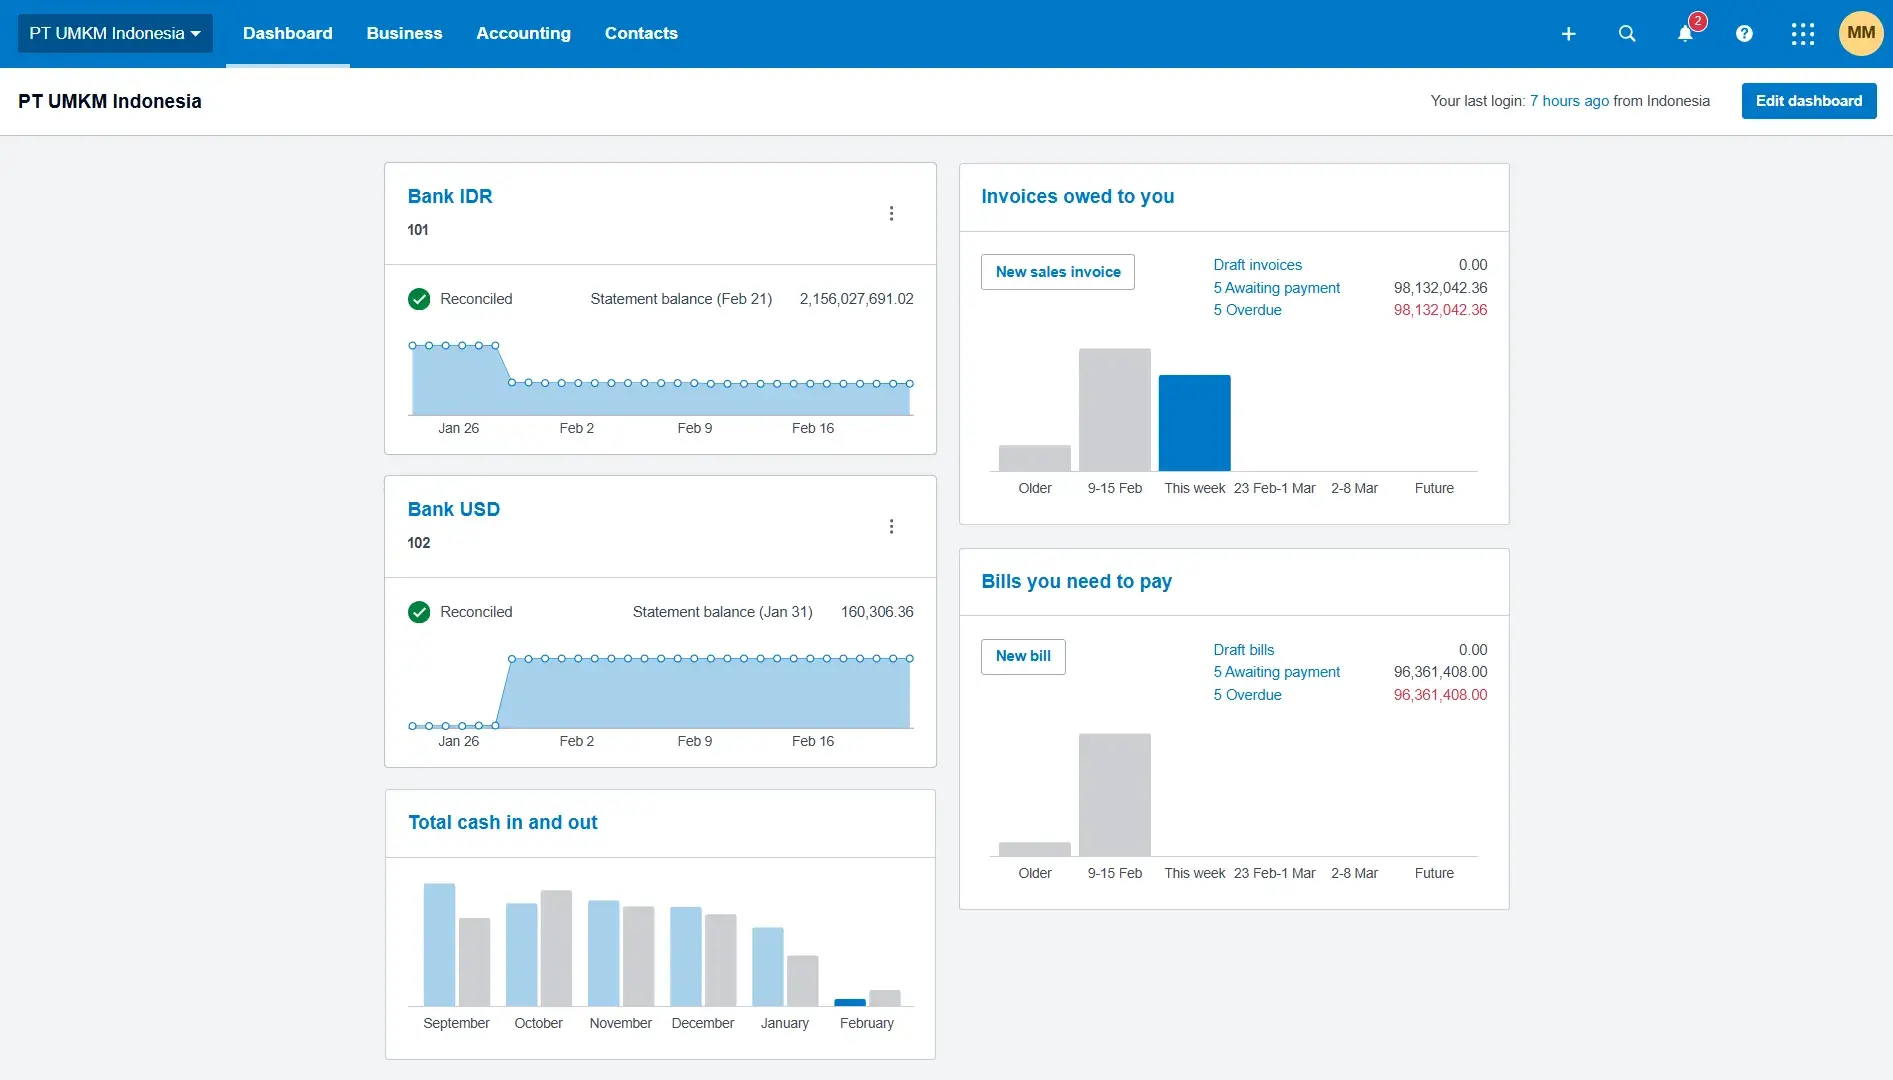Open the Bank IDR account link
Screen dimensions: 1893x1080
tap(450, 197)
